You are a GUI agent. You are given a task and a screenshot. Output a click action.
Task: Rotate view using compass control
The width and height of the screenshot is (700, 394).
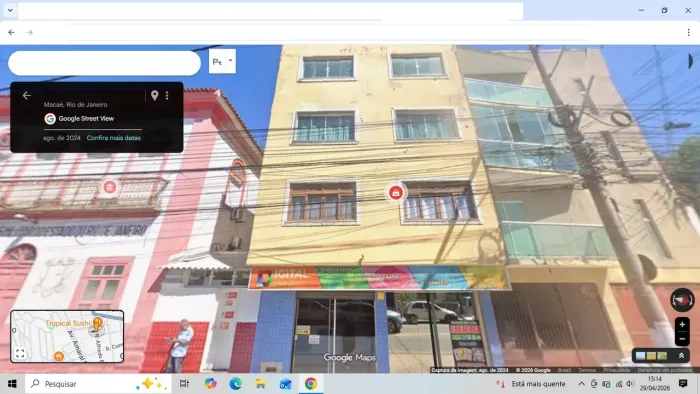[682, 299]
